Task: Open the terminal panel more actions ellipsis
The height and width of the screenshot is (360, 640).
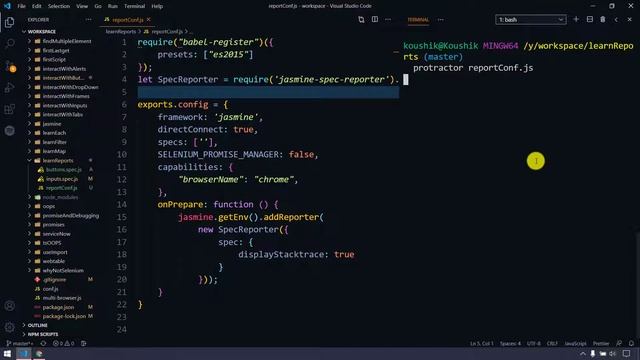Action: [x=441, y=20]
